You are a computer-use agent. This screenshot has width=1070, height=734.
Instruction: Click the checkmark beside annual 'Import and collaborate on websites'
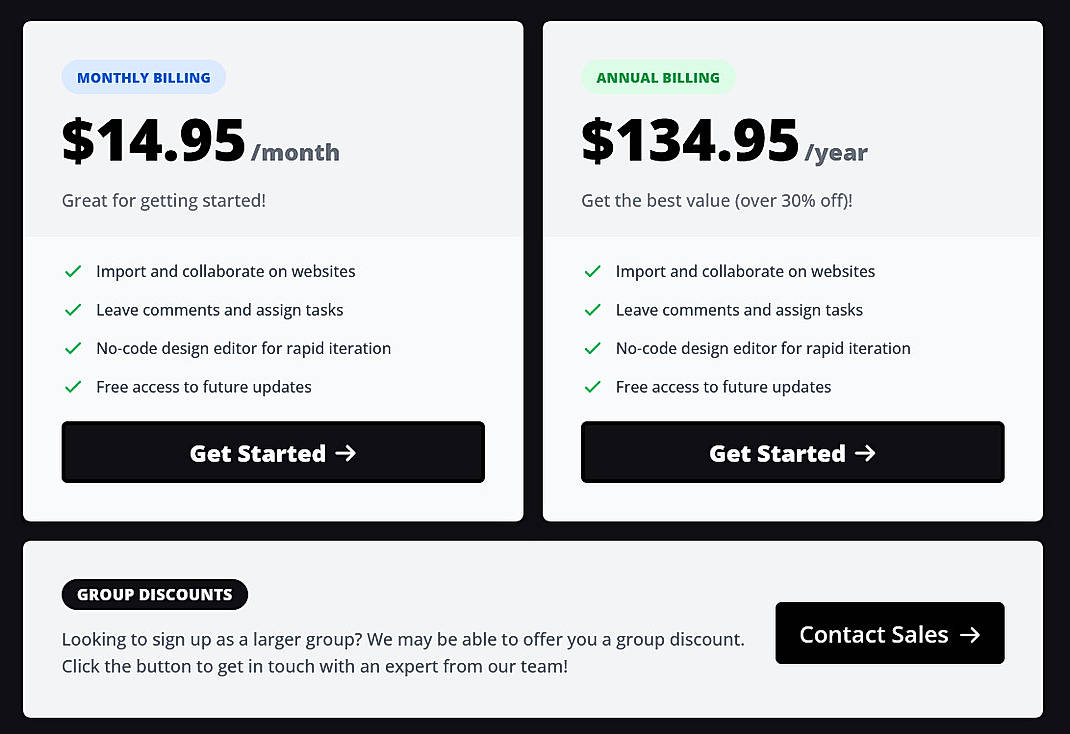point(592,271)
